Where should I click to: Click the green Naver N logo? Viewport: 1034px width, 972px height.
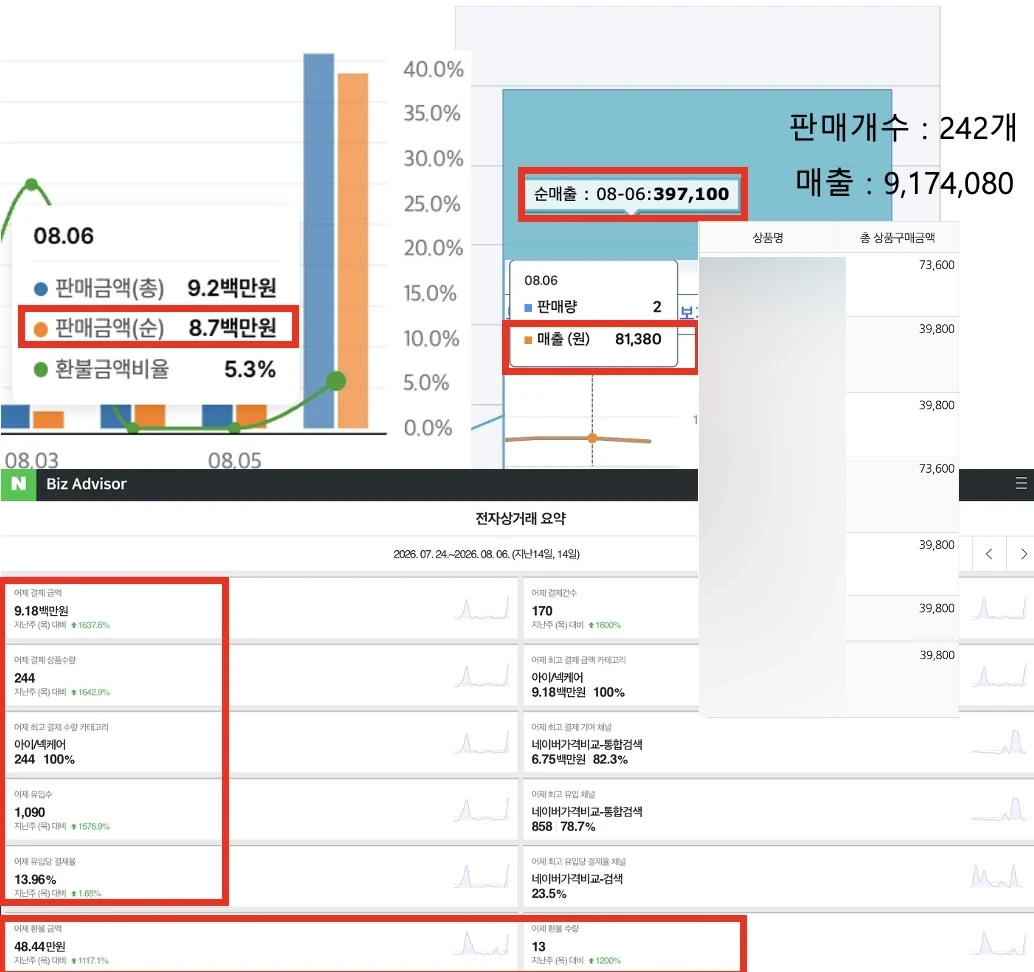tap(18, 484)
